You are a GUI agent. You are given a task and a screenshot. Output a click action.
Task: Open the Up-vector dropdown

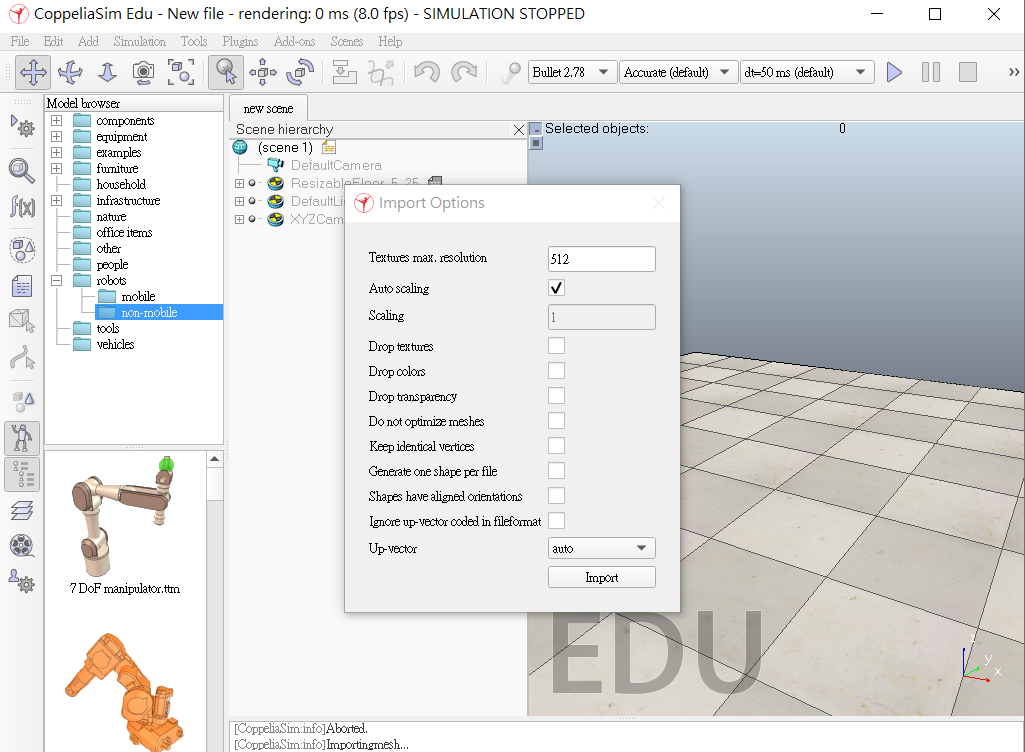pyautogui.click(x=601, y=548)
